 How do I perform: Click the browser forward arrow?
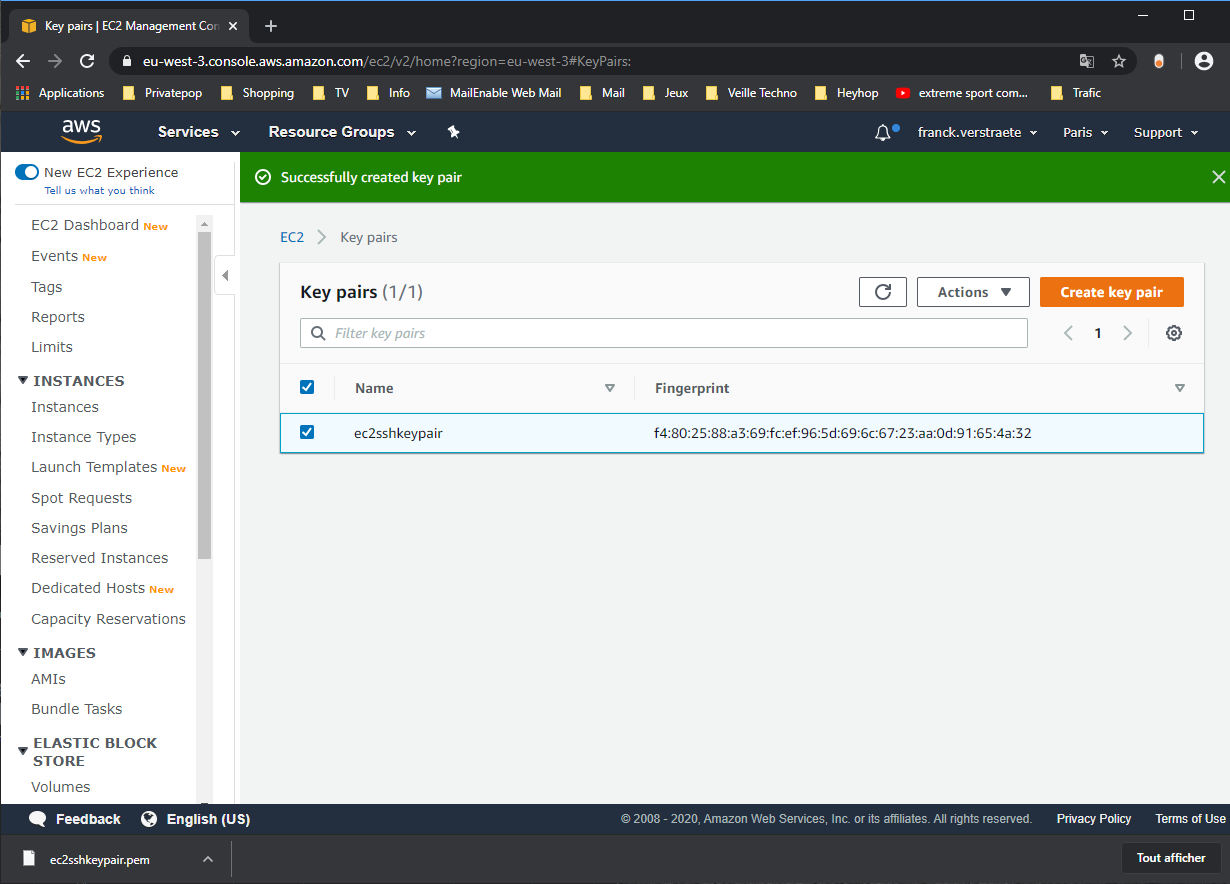(x=55, y=61)
